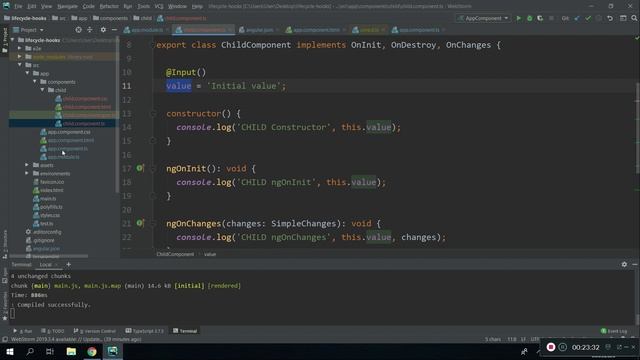Fold the constructor block in gutter
Screen dimensions: 640x360
(x=153, y=113)
